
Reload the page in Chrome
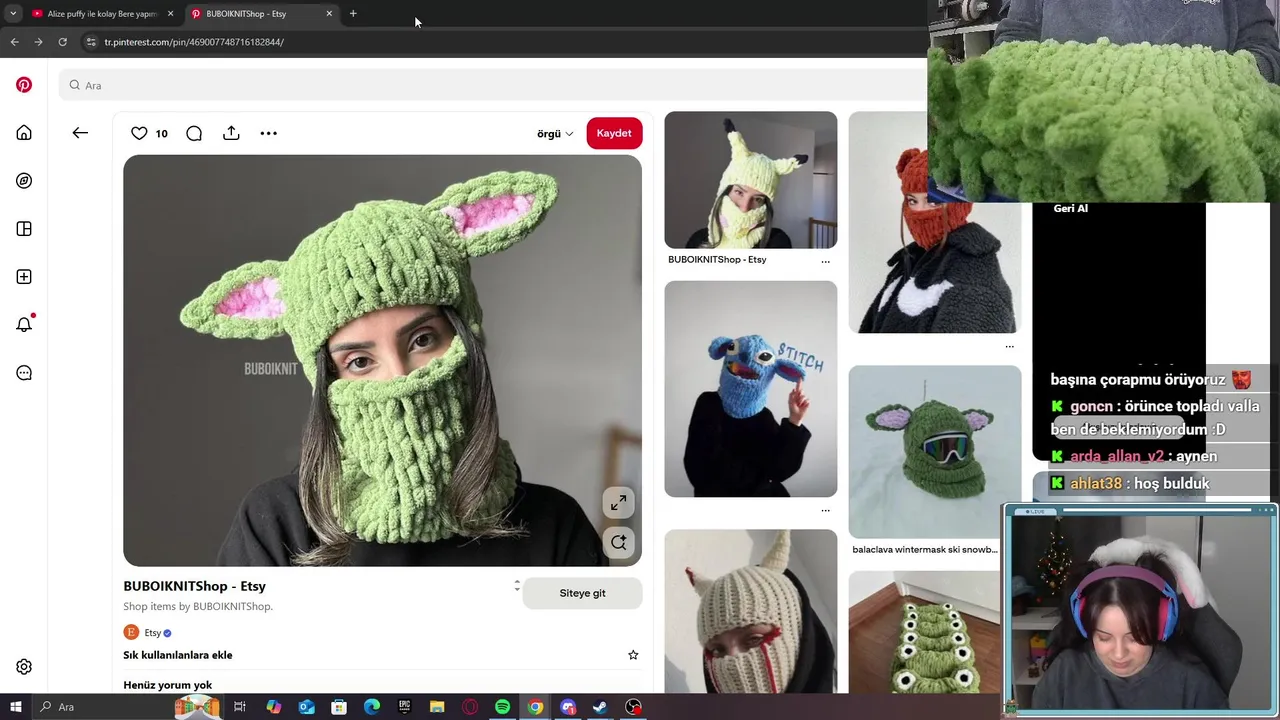click(62, 42)
